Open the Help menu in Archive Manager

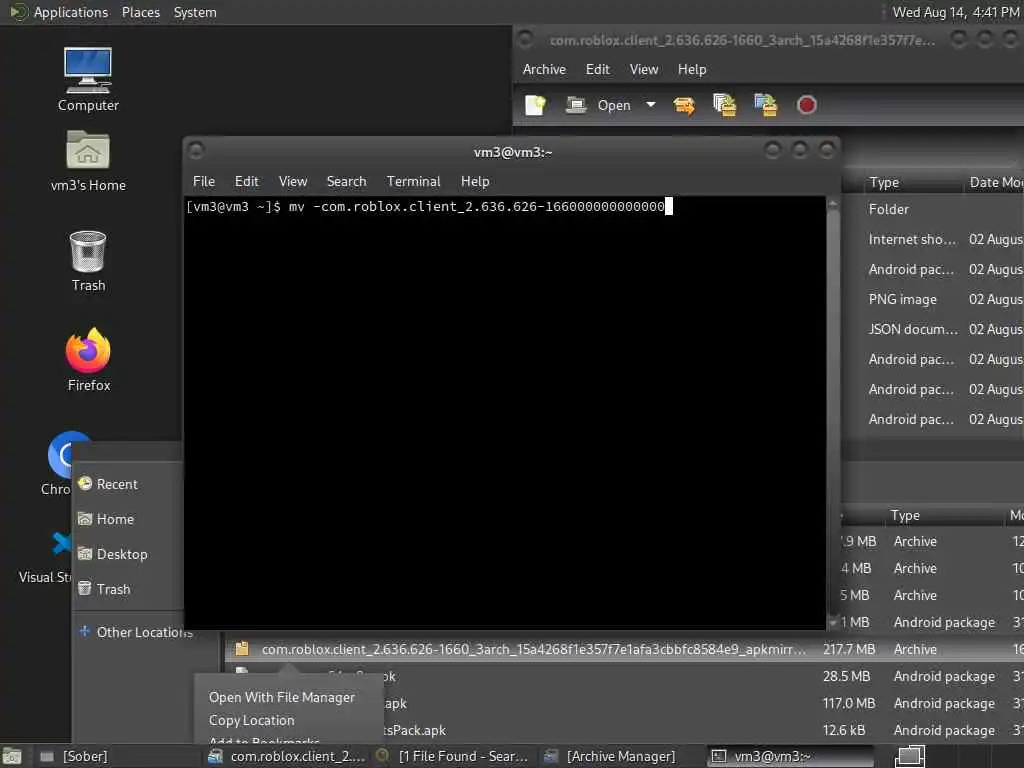tap(692, 69)
